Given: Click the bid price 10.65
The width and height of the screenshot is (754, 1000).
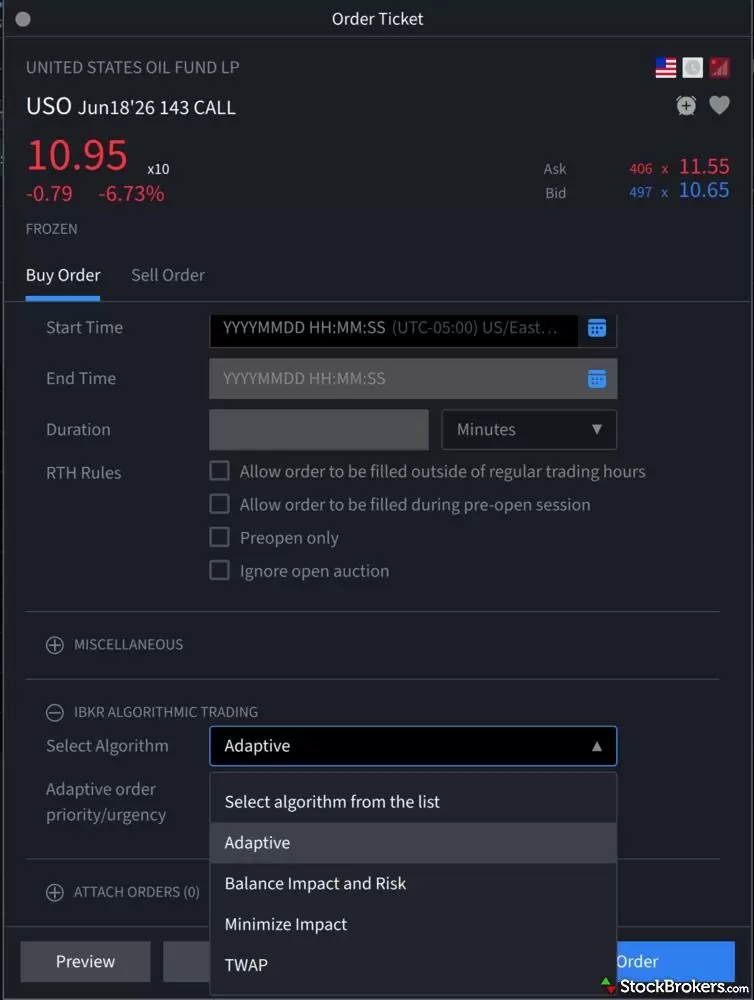Looking at the screenshot, I should click(704, 190).
